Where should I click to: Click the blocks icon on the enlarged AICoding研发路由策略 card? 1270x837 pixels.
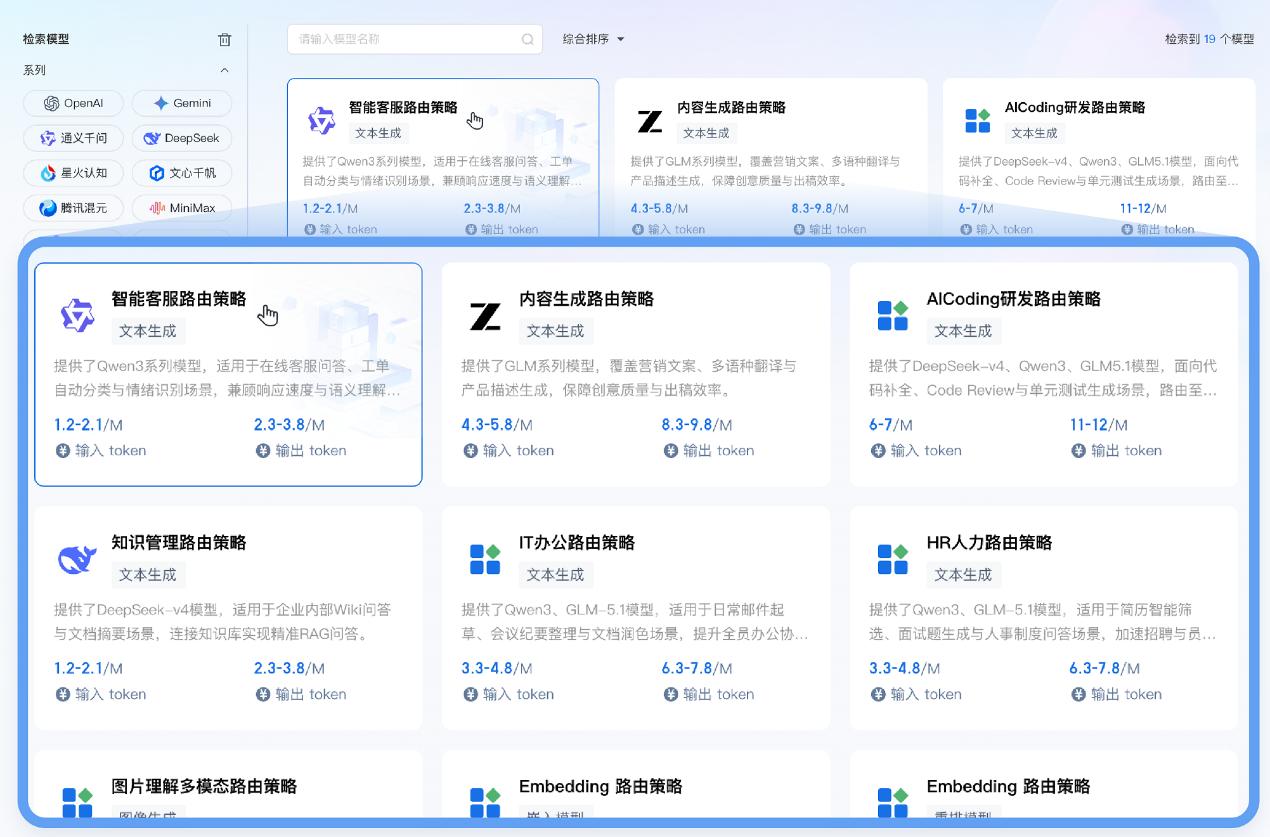point(893,315)
